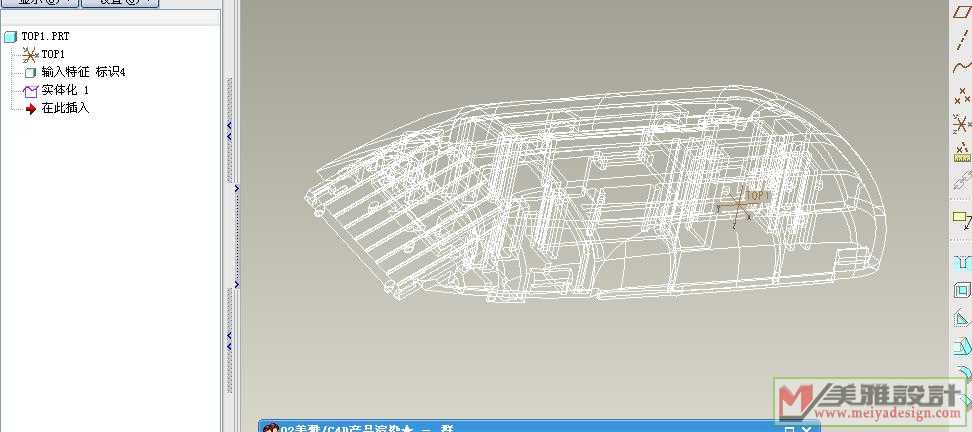
Task: Select 实体化 1 feature in model tree
Action: click(65, 90)
